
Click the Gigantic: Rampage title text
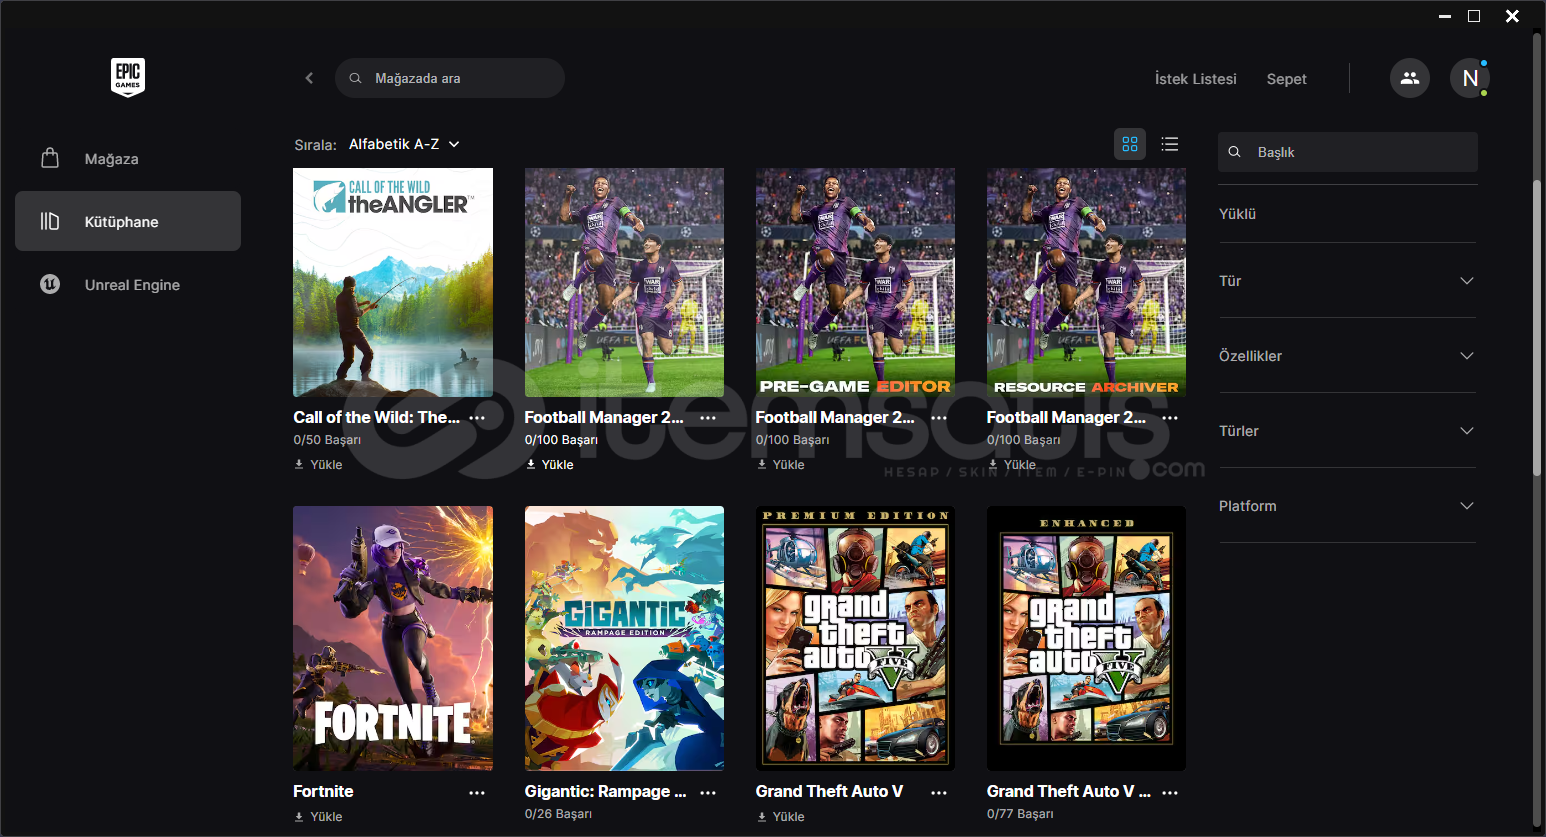pyautogui.click(x=605, y=791)
